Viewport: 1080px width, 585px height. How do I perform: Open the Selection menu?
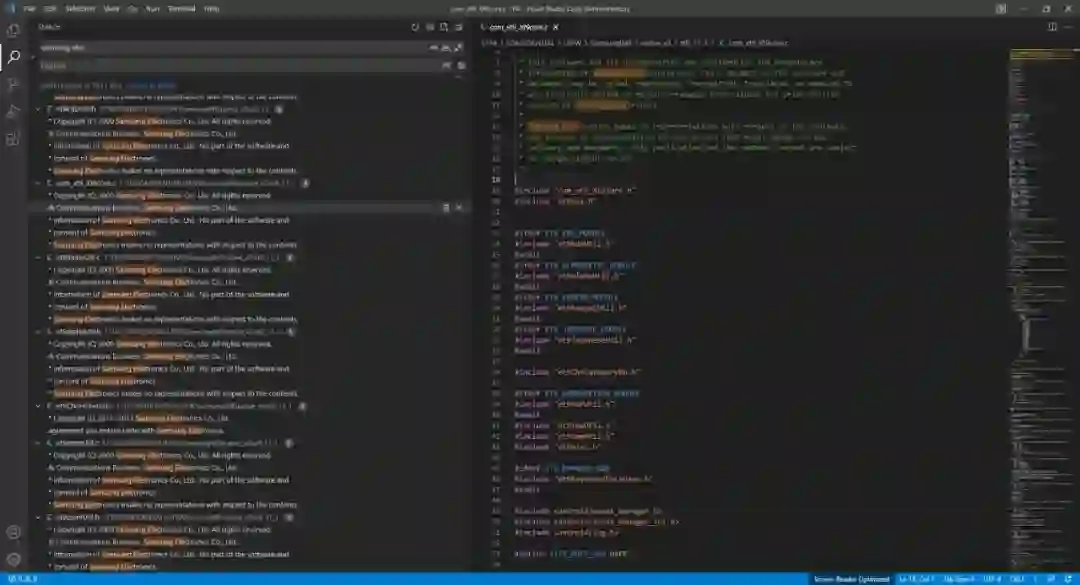(80, 9)
